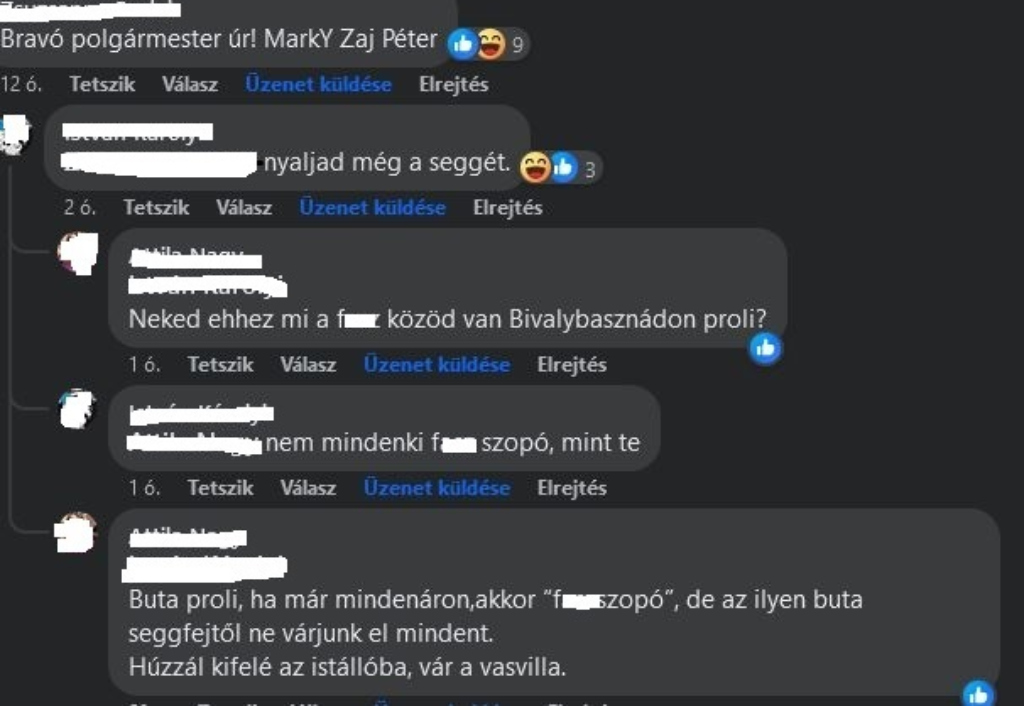Click Tetszik under the 2 ó. comment
Image resolution: width=1024 pixels, height=706 pixels.
pos(156,208)
